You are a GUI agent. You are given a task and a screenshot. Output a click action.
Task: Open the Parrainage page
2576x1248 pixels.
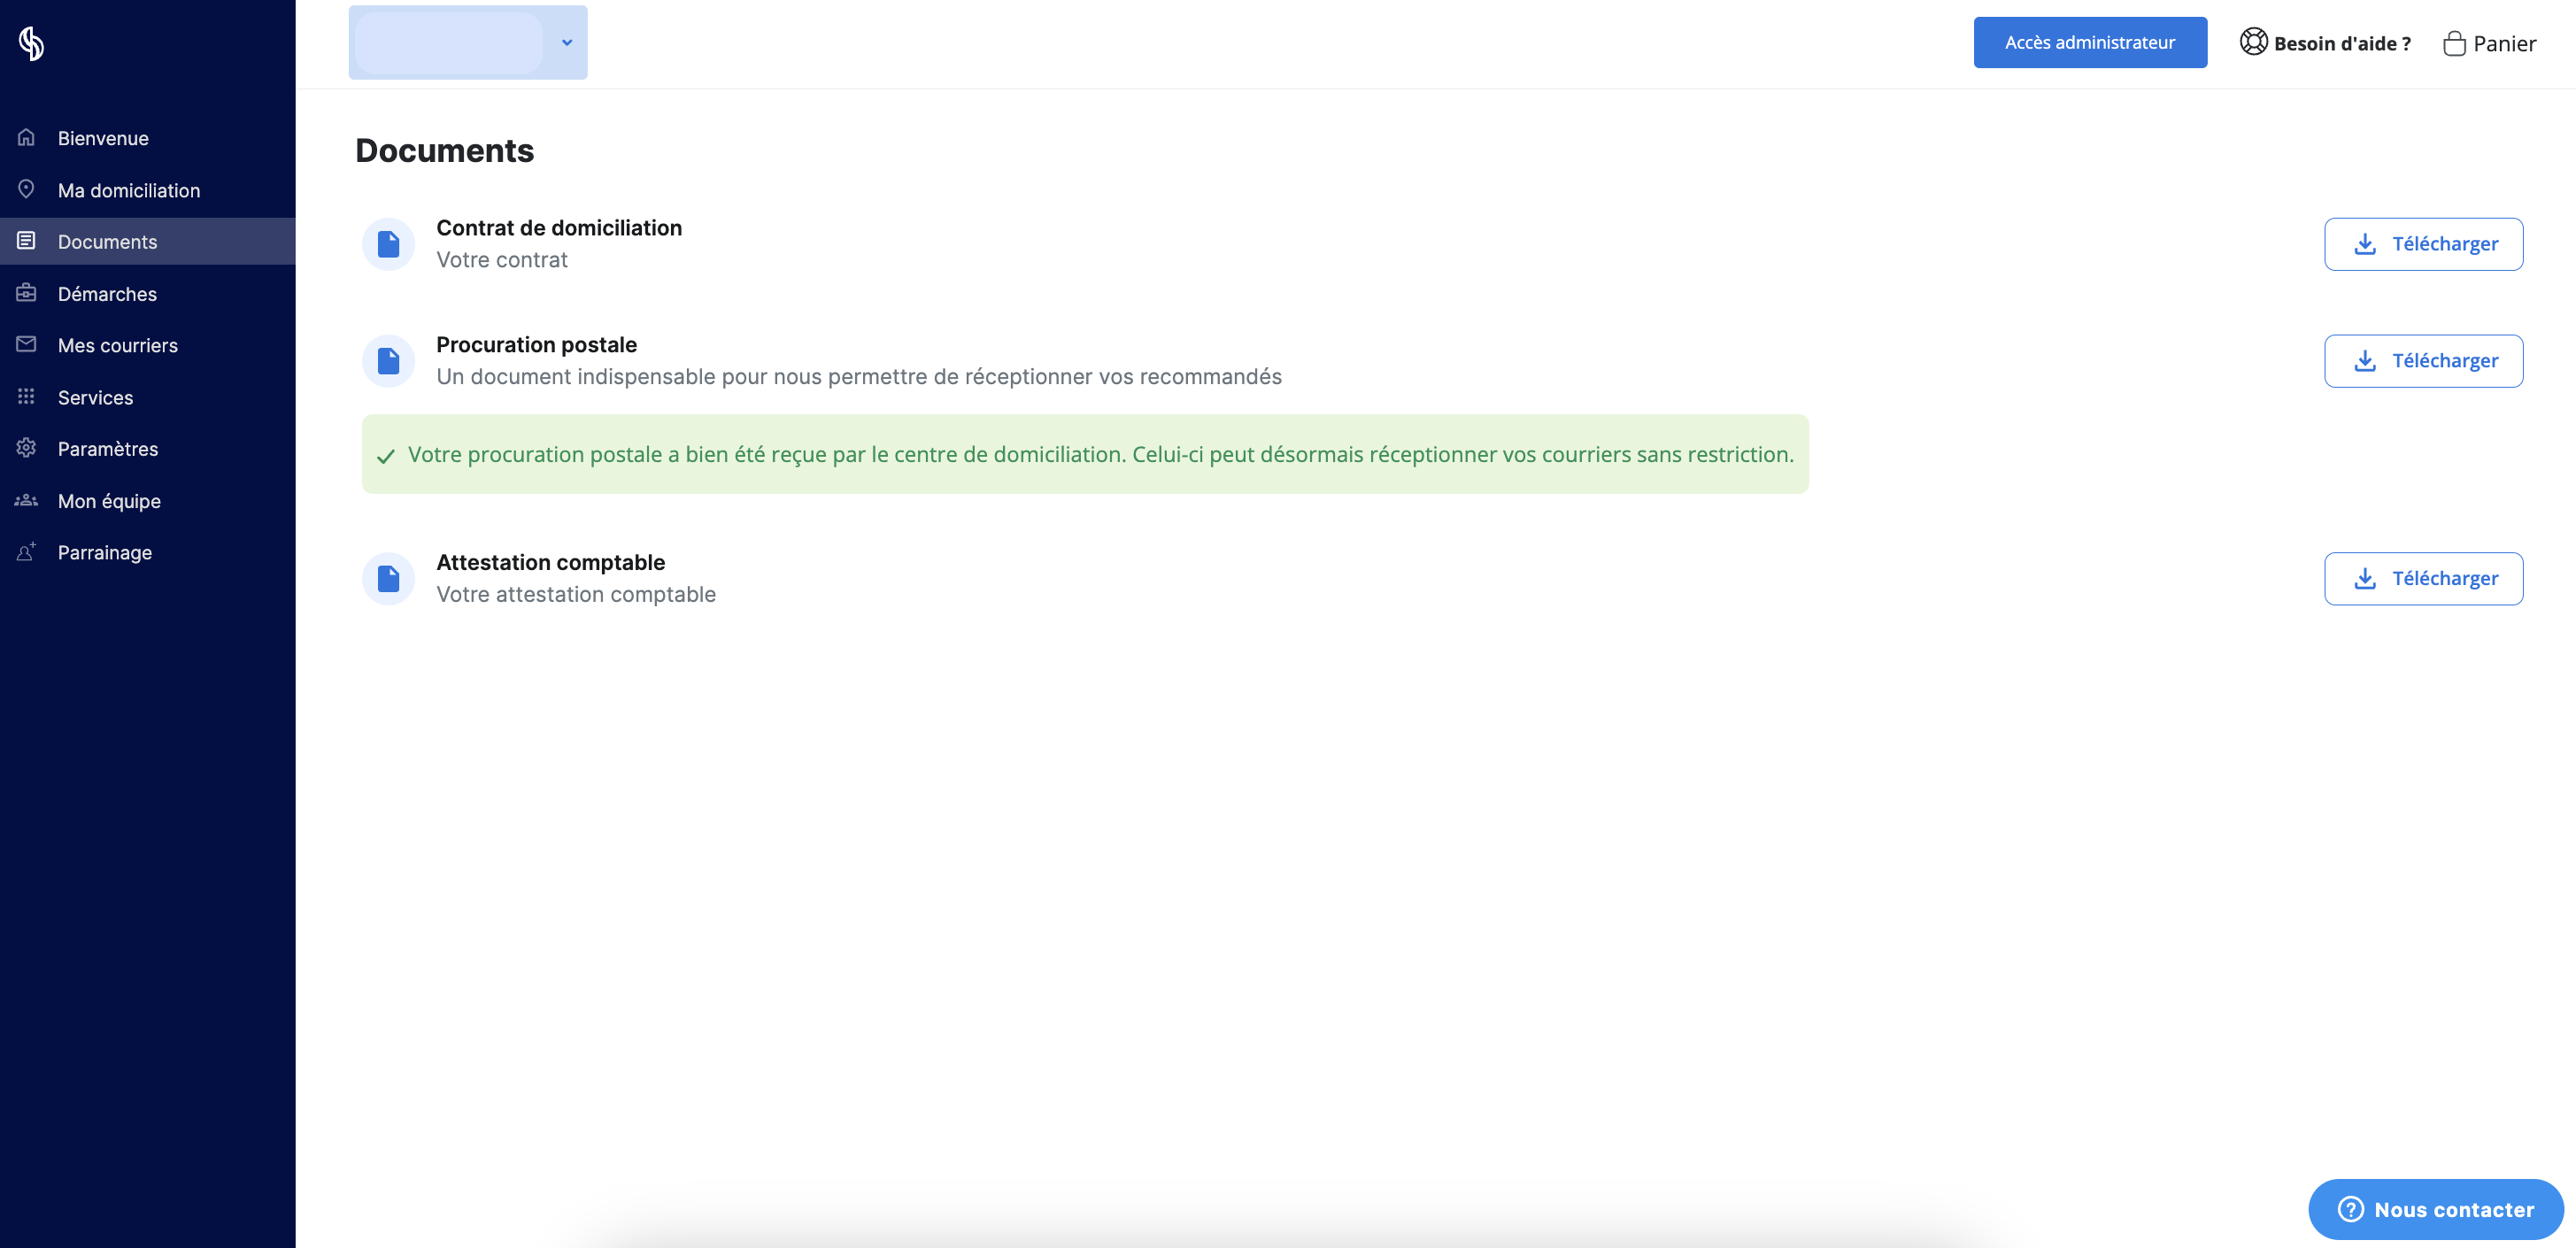point(148,552)
